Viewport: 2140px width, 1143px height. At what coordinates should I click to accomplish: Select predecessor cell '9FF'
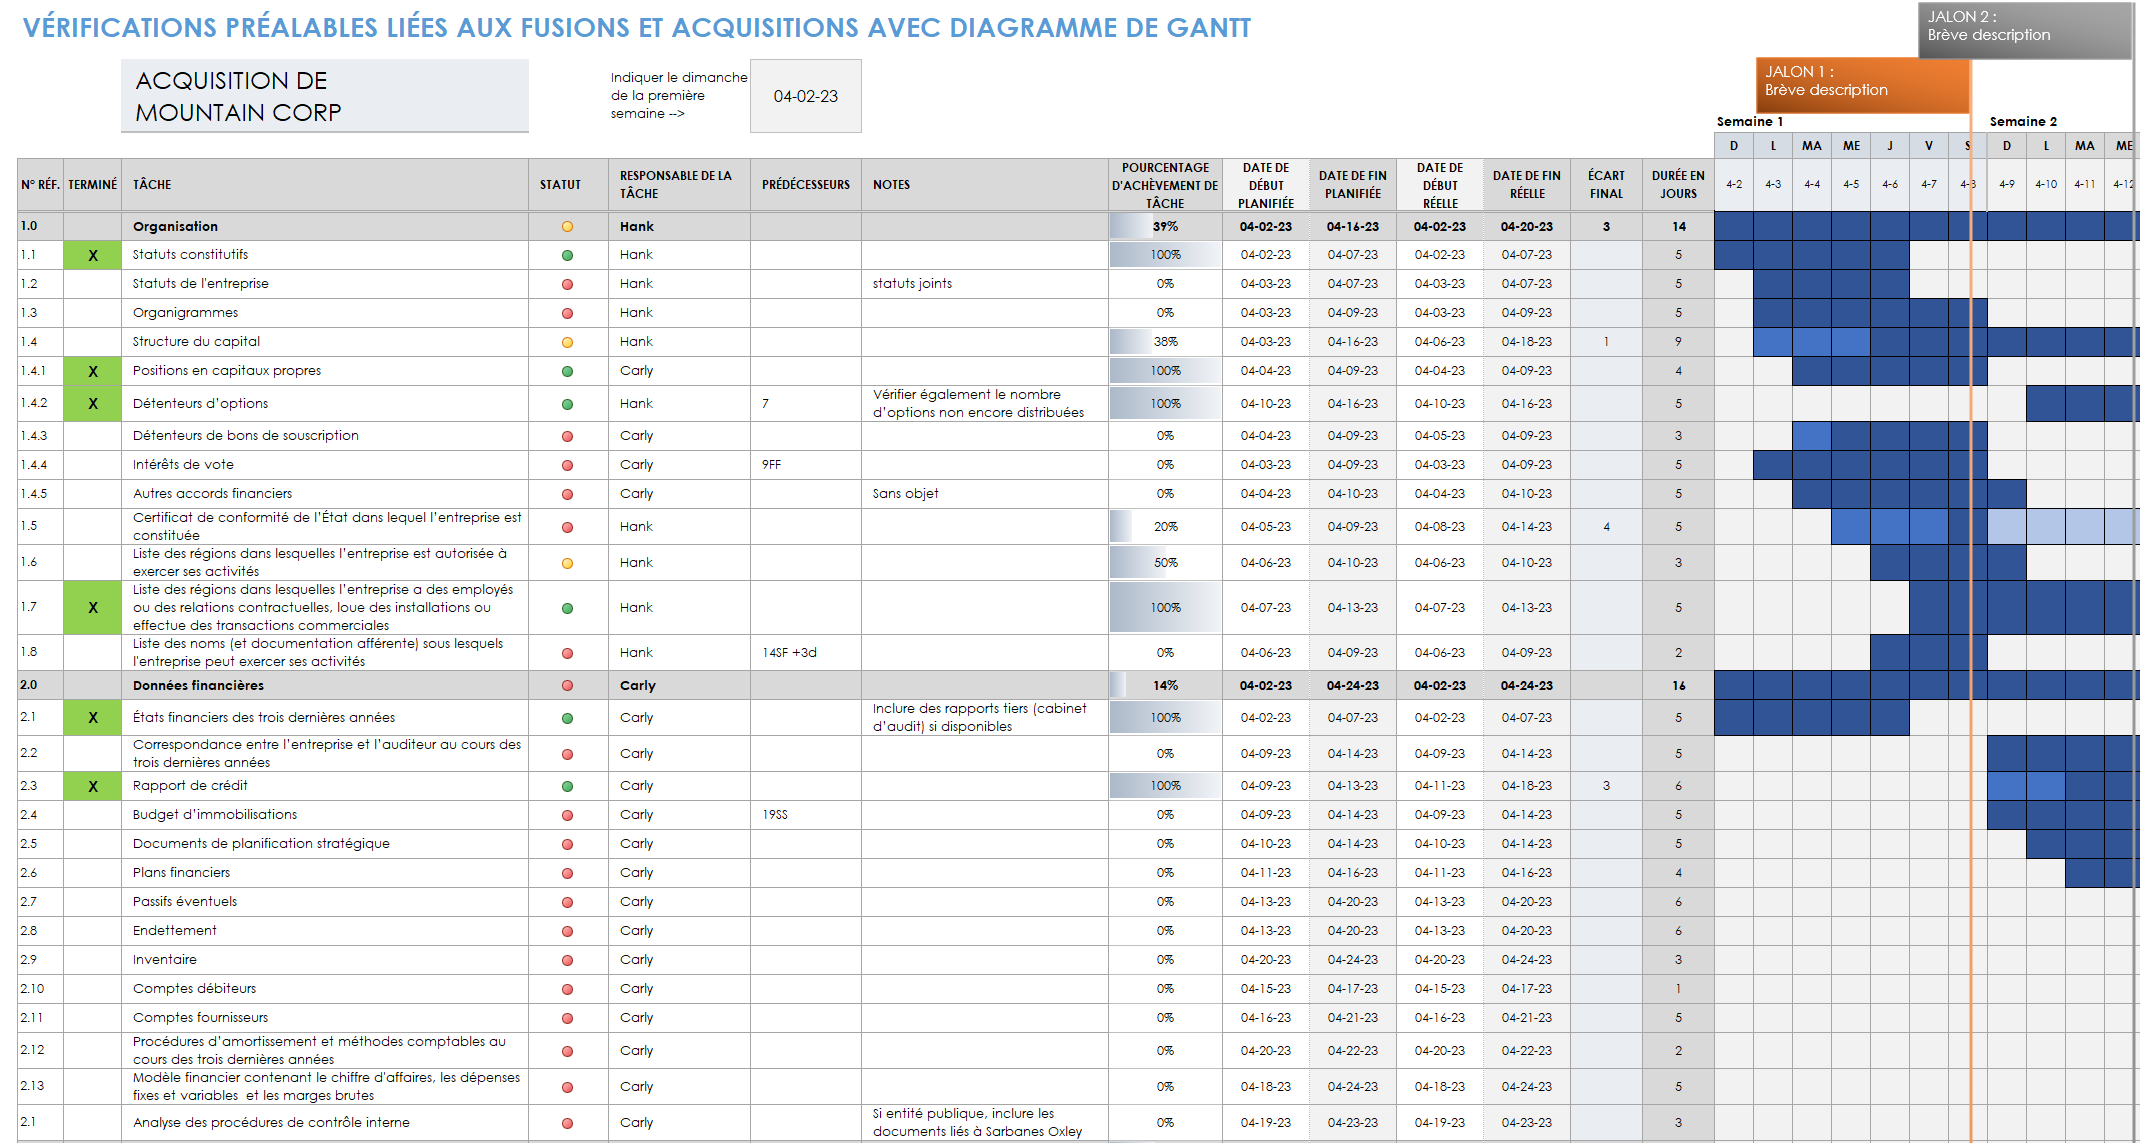[x=806, y=465]
